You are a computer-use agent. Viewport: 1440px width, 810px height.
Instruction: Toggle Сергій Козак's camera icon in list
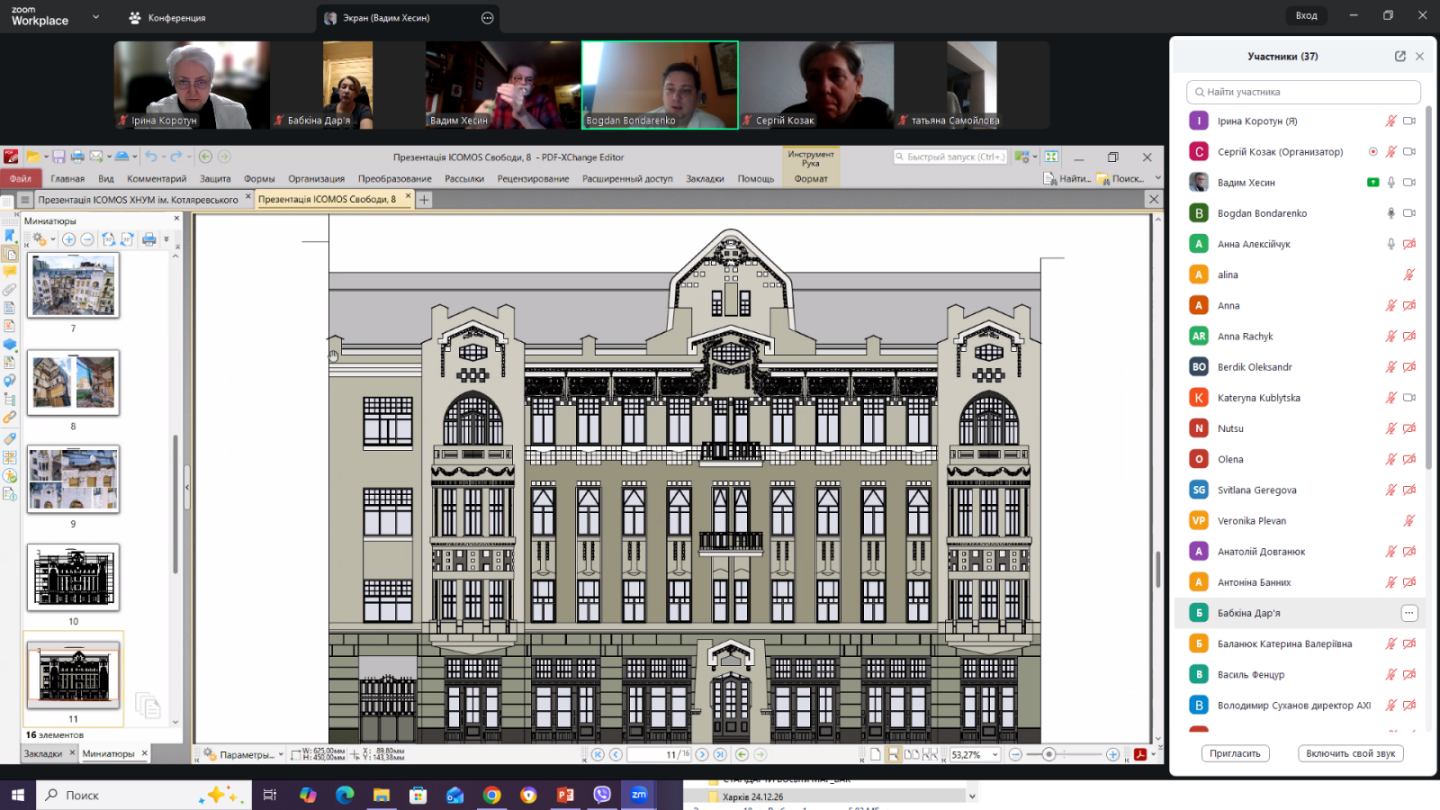[x=1409, y=152]
